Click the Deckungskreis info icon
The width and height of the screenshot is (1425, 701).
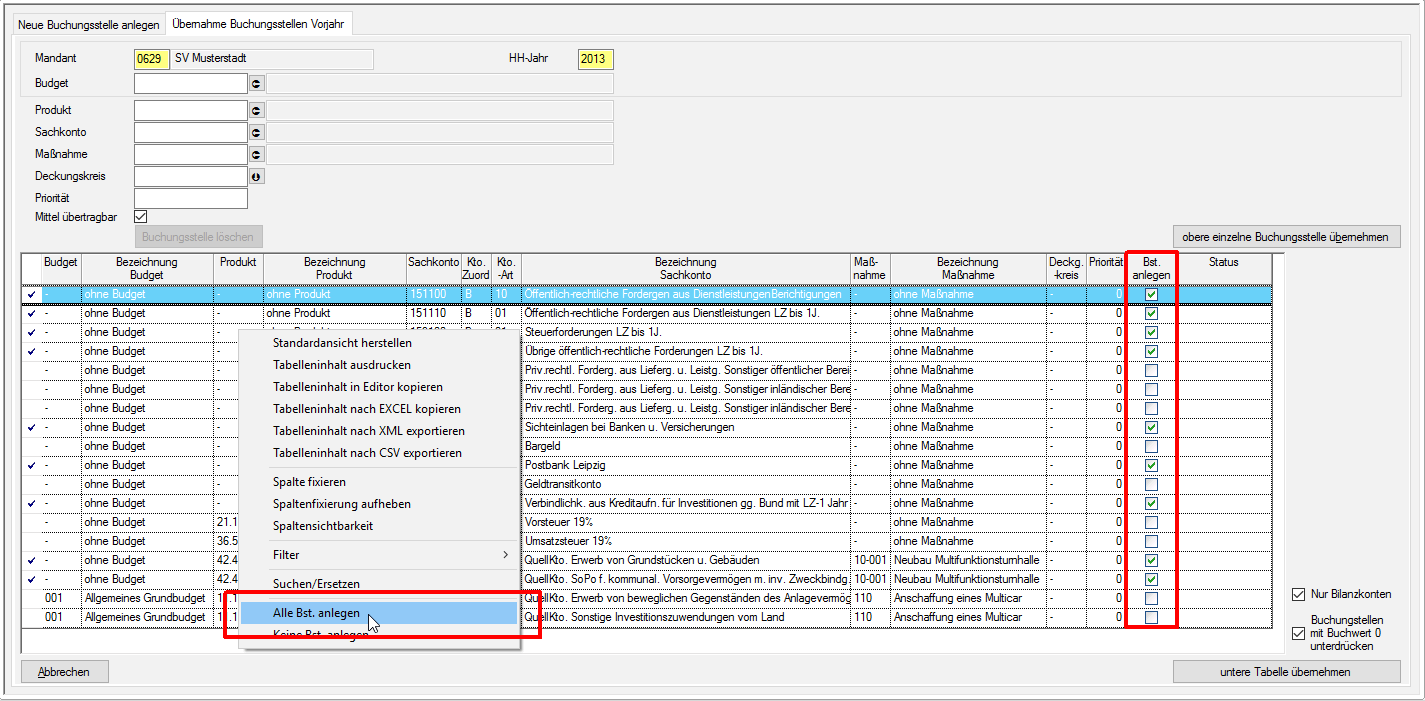coord(256,177)
